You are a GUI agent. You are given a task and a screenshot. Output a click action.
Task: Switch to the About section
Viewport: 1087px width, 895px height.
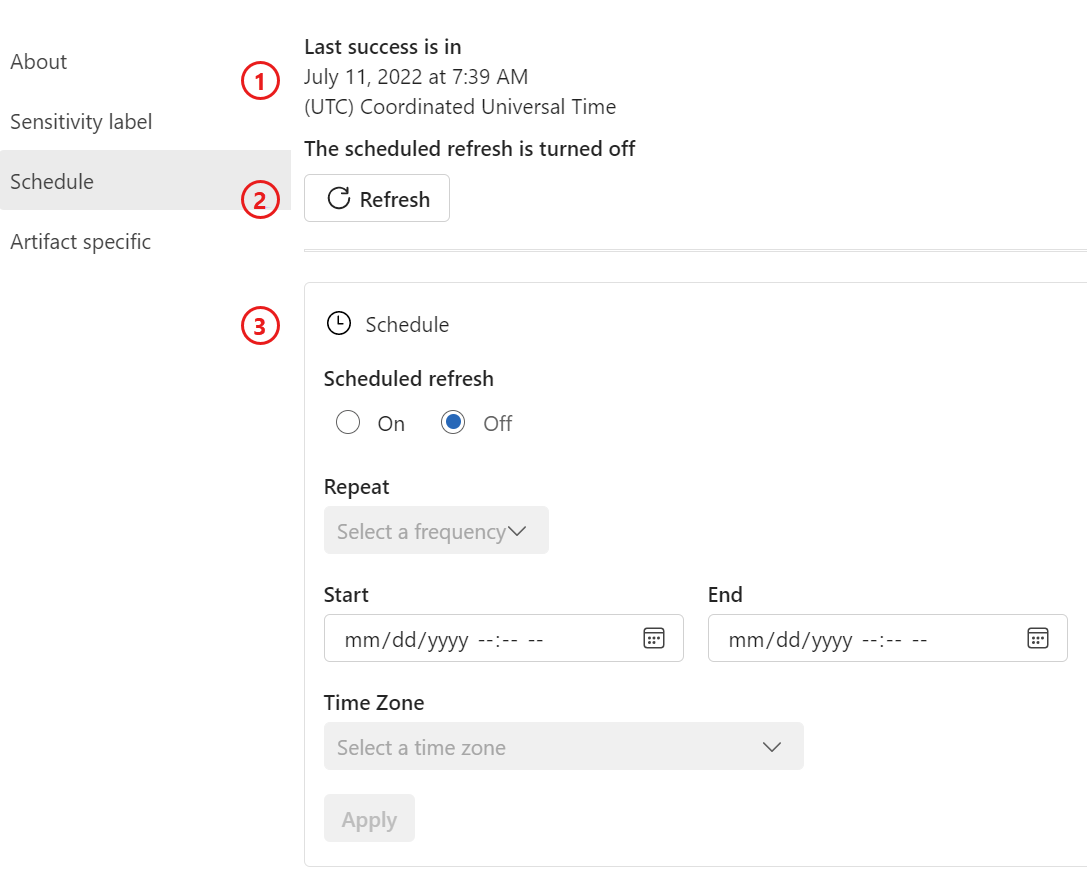click(39, 61)
